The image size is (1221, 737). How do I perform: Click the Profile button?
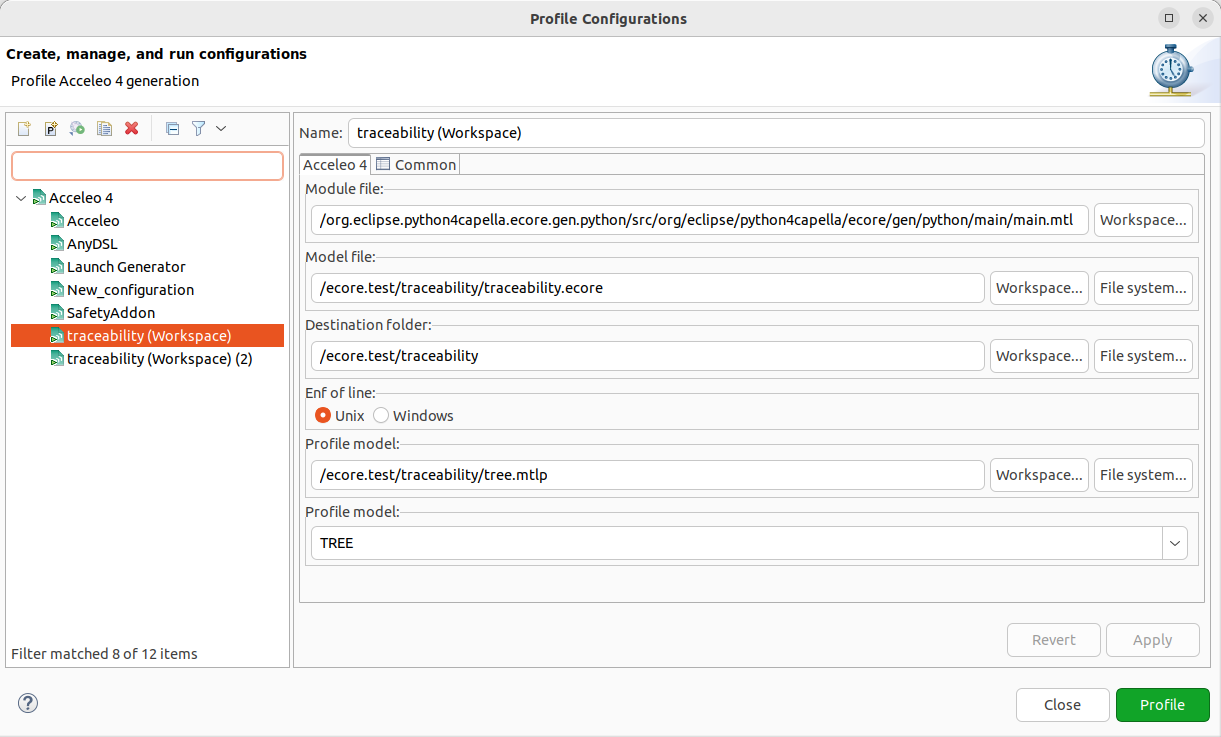(x=1162, y=704)
